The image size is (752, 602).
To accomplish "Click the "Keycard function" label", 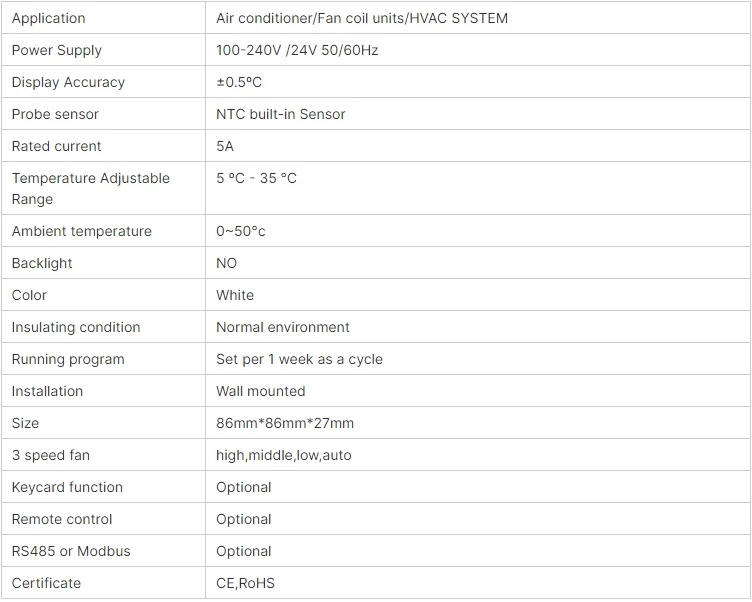I will click(67, 487).
